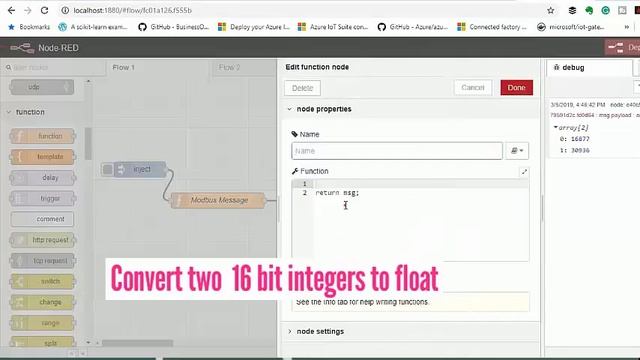Select the http request palette node
640x360 pixels.
tap(43, 240)
